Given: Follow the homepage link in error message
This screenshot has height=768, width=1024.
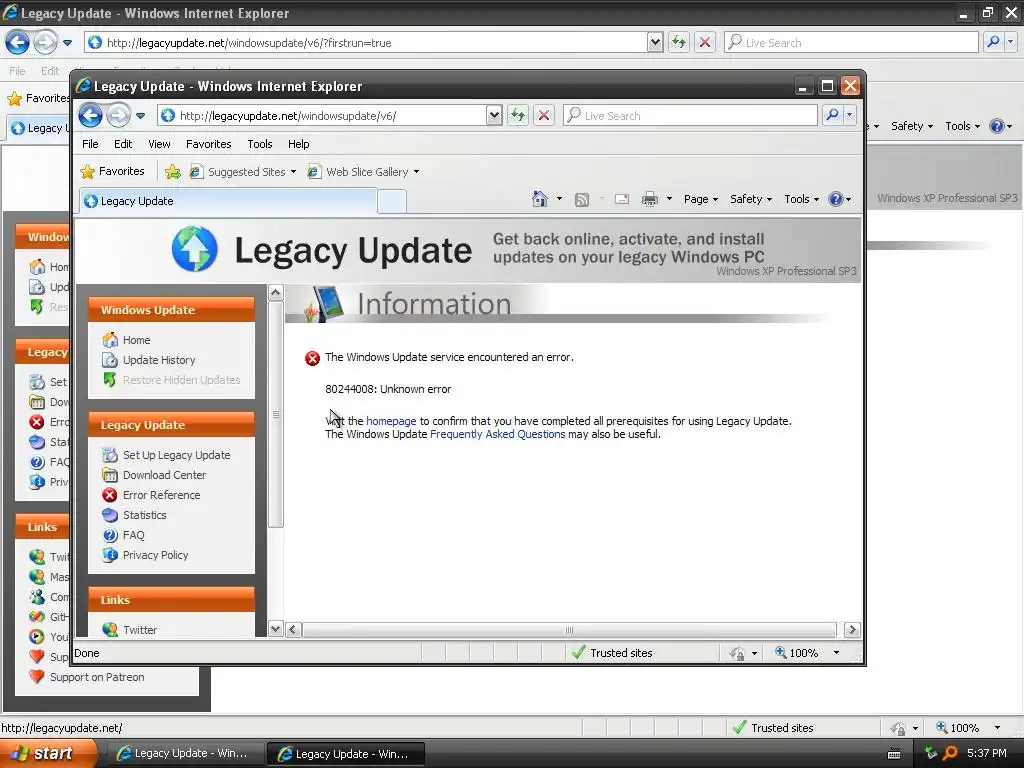Looking at the screenshot, I should [x=391, y=421].
